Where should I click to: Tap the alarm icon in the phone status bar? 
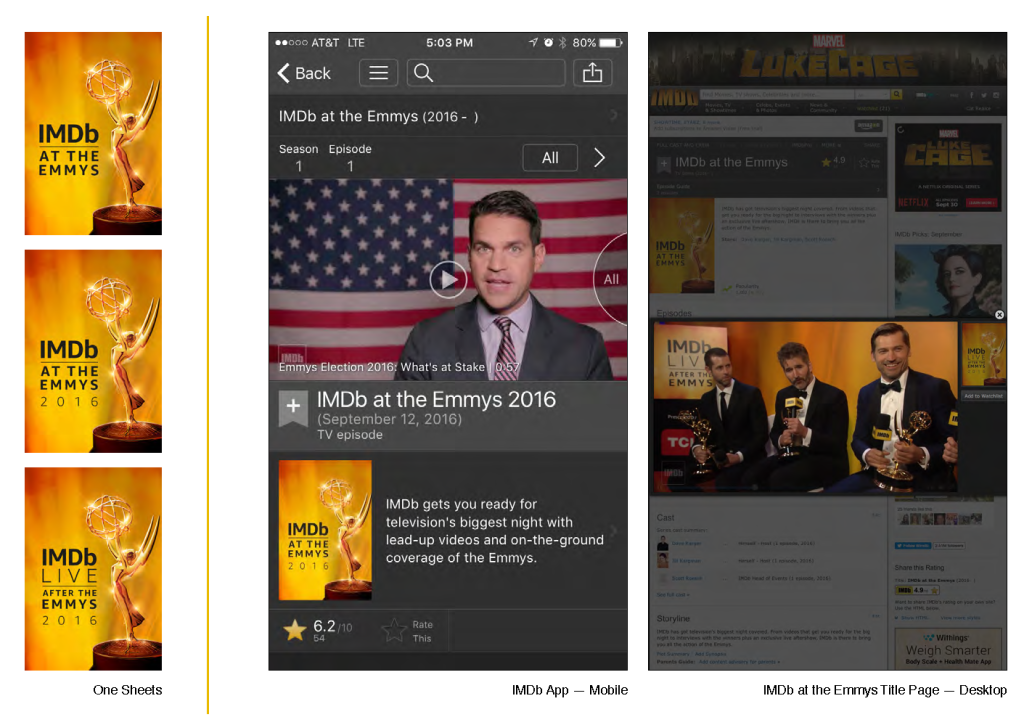tap(548, 42)
